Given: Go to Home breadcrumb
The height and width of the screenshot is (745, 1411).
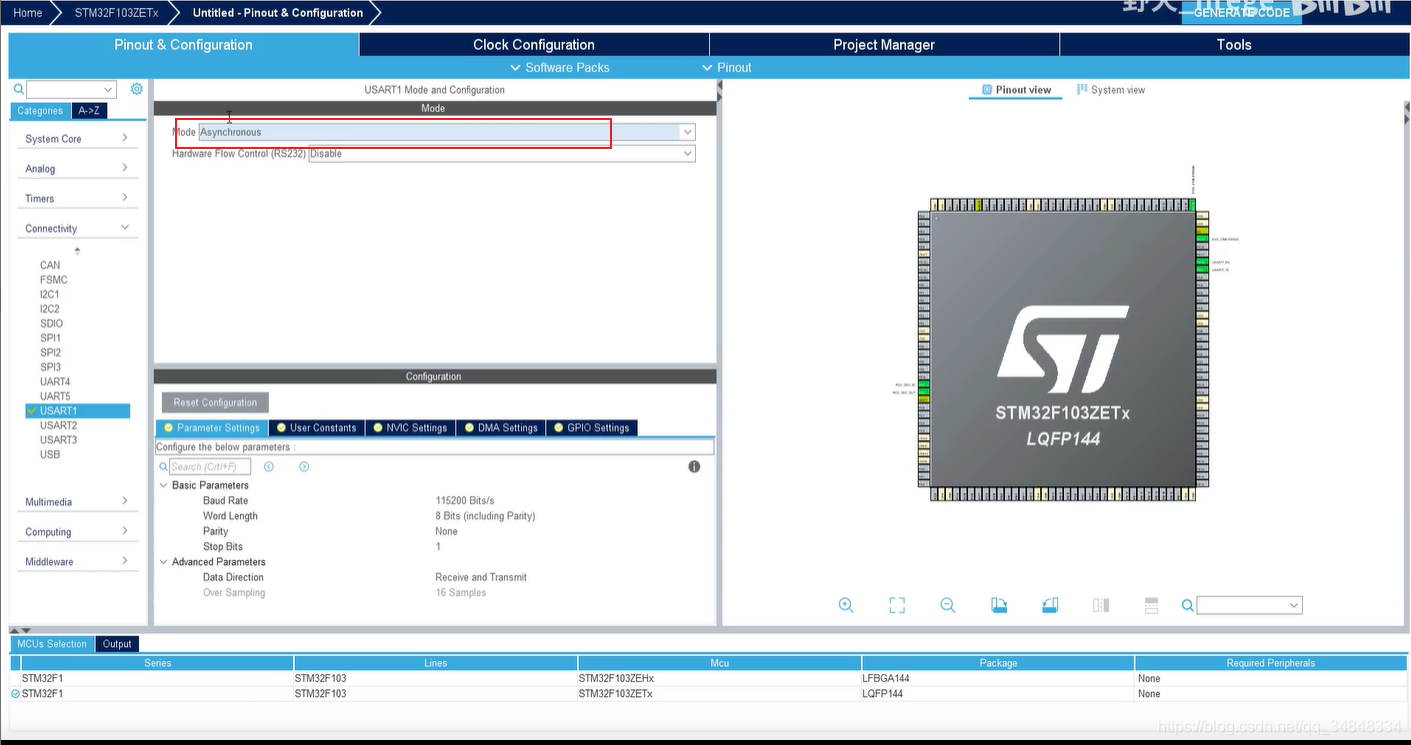Looking at the screenshot, I should pos(28,13).
